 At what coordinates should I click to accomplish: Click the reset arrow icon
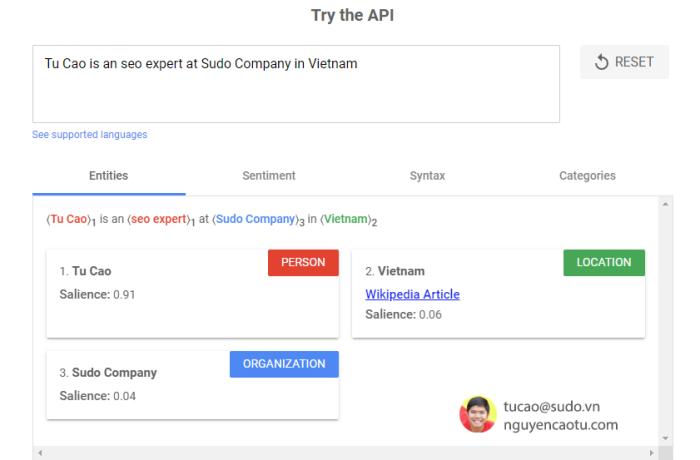(x=601, y=62)
